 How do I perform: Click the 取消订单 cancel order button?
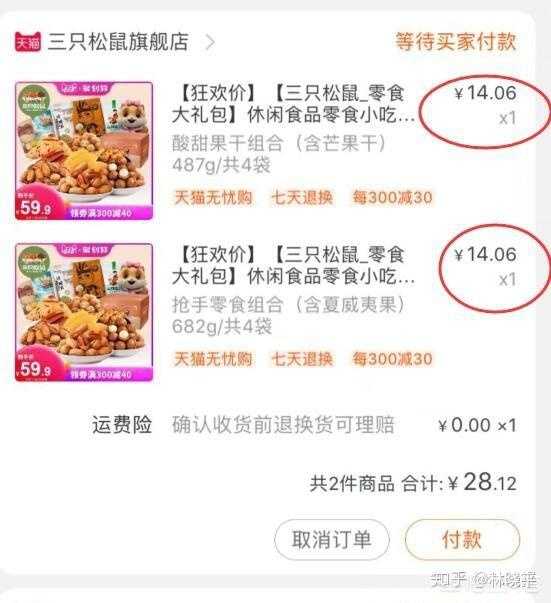click(x=332, y=540)
